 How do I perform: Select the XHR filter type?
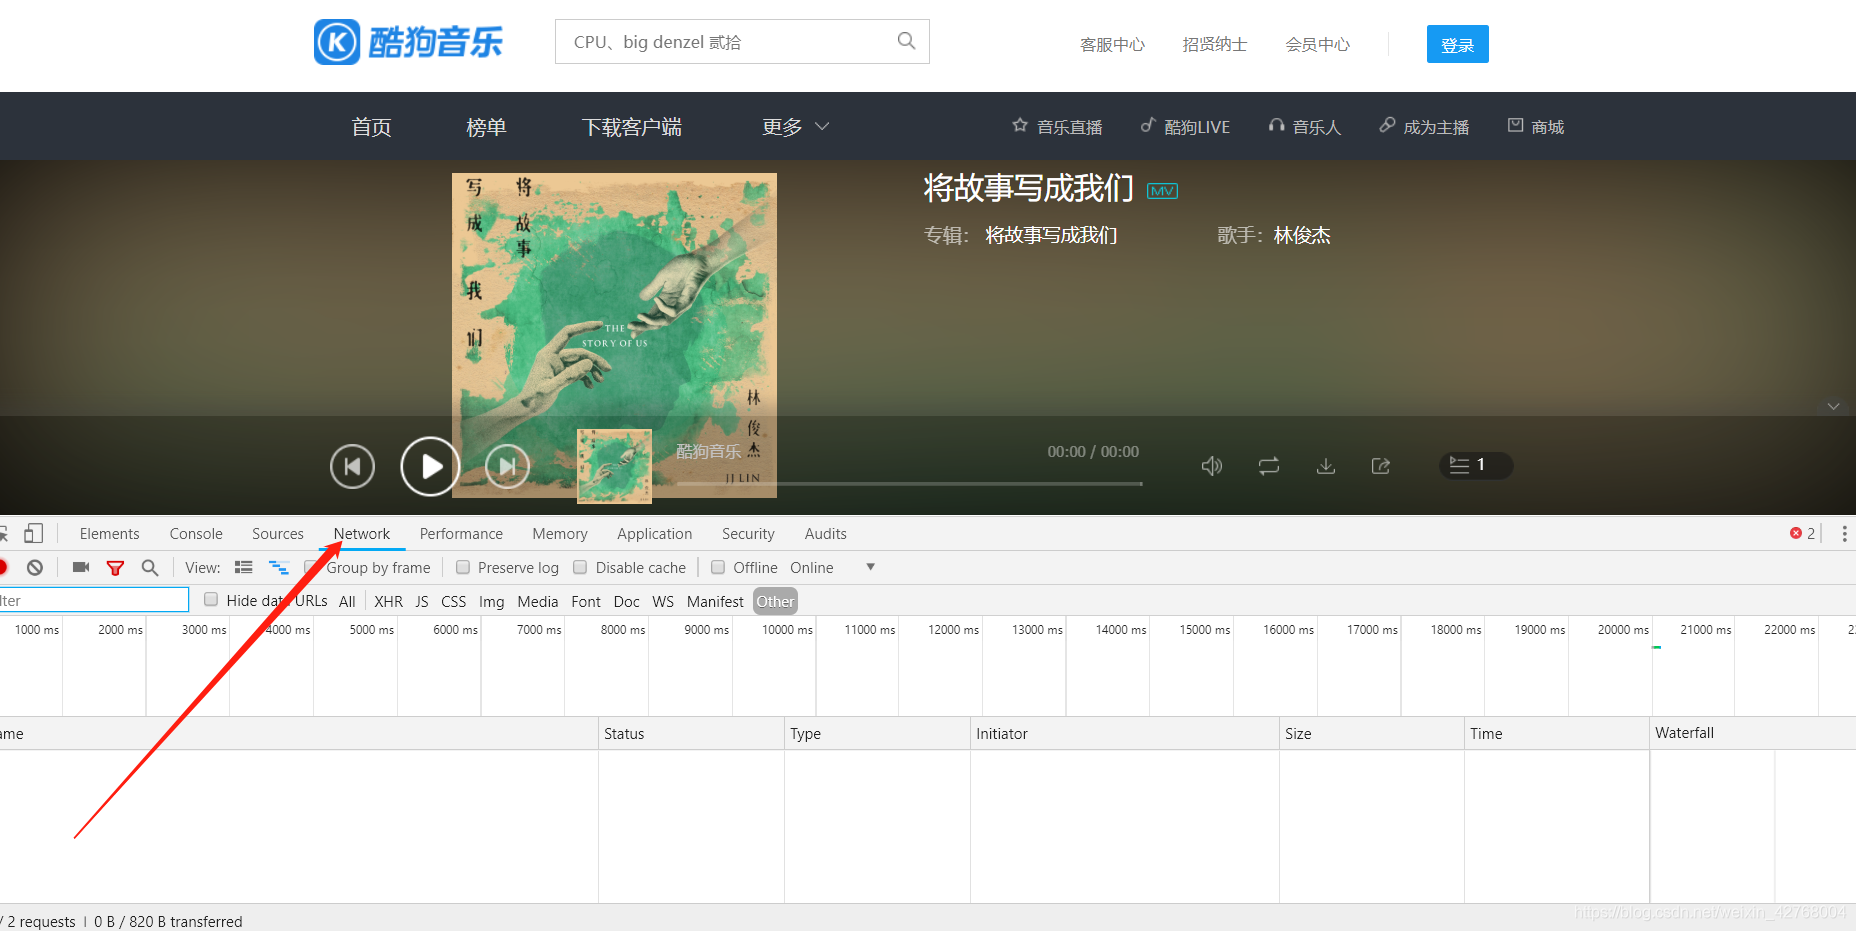pyautogui.click(x=388, y=601)
